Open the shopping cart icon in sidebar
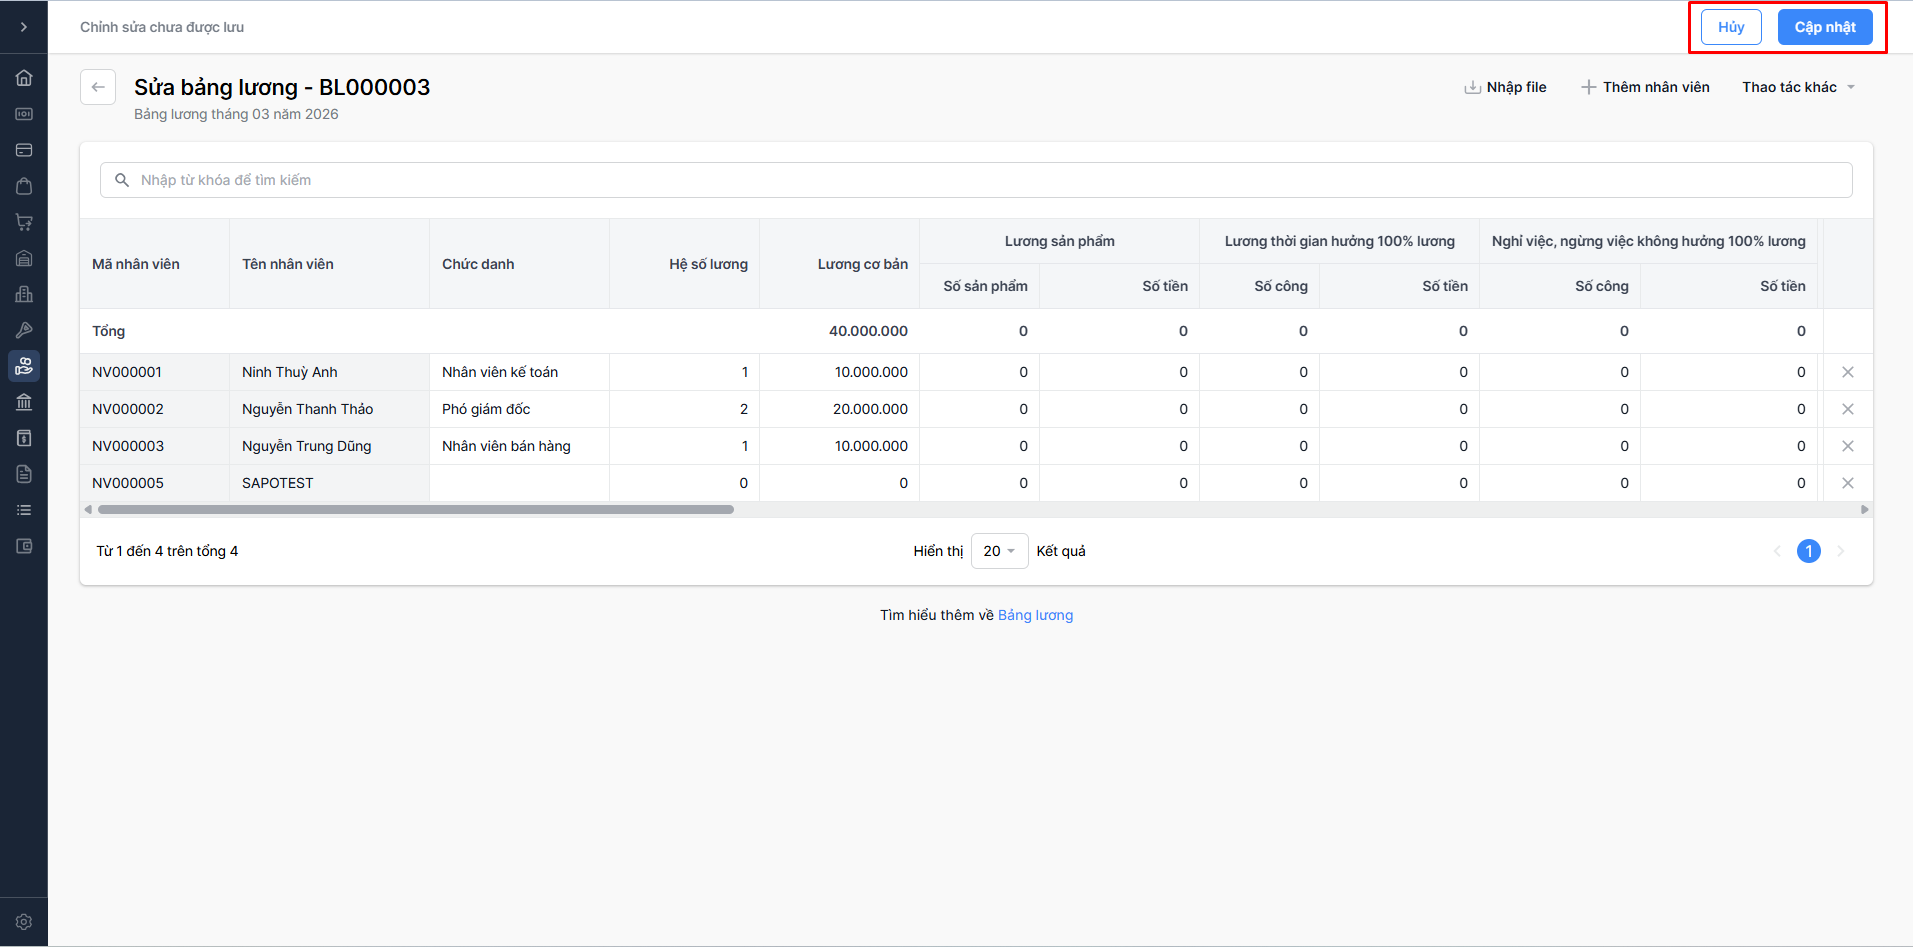 (x=24, y=222)
